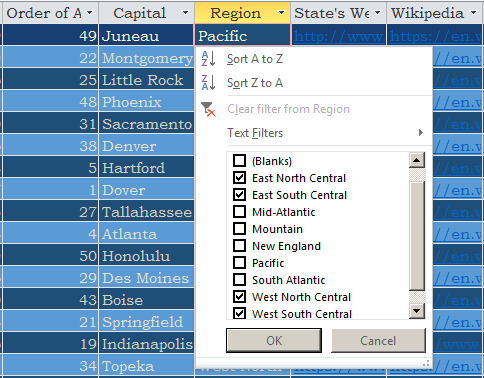Click the filter menu resize grip
This screenshot has height=378, width=484.
coord(426,363)
